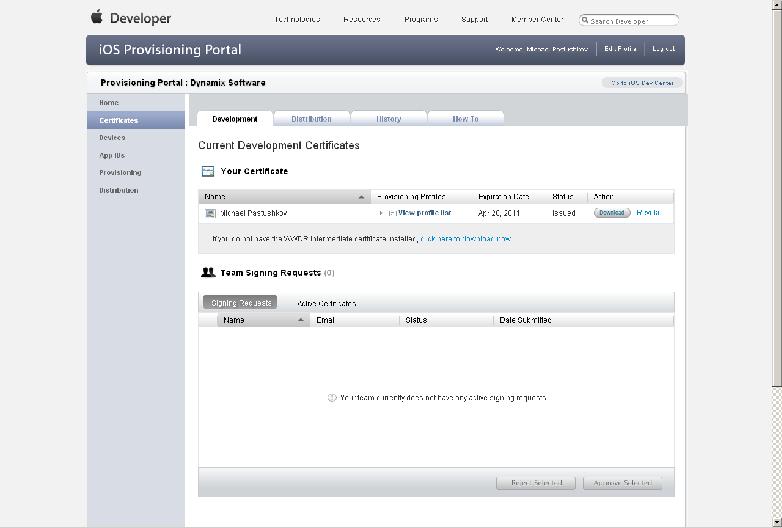Sort signing requests by Name arrow
Image resolution: width=782 pixels, height=528 pixels.
pyautogui.click(x=301, y=320)
